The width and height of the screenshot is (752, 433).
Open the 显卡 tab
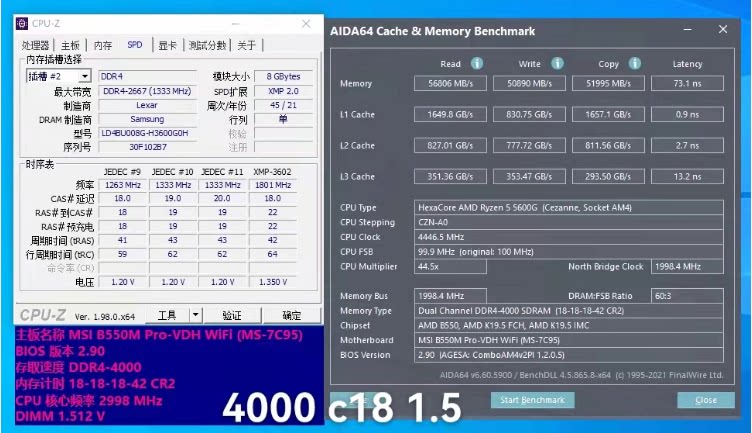tap(167, 46)
